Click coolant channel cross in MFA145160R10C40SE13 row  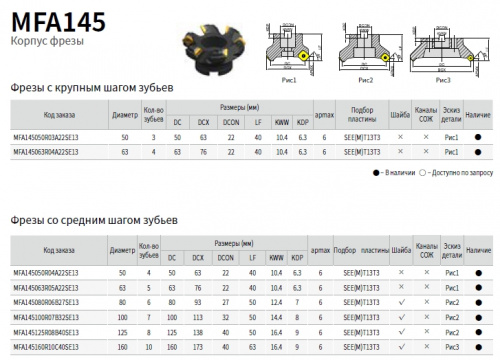pyautogui.click(x=427, y=347)
